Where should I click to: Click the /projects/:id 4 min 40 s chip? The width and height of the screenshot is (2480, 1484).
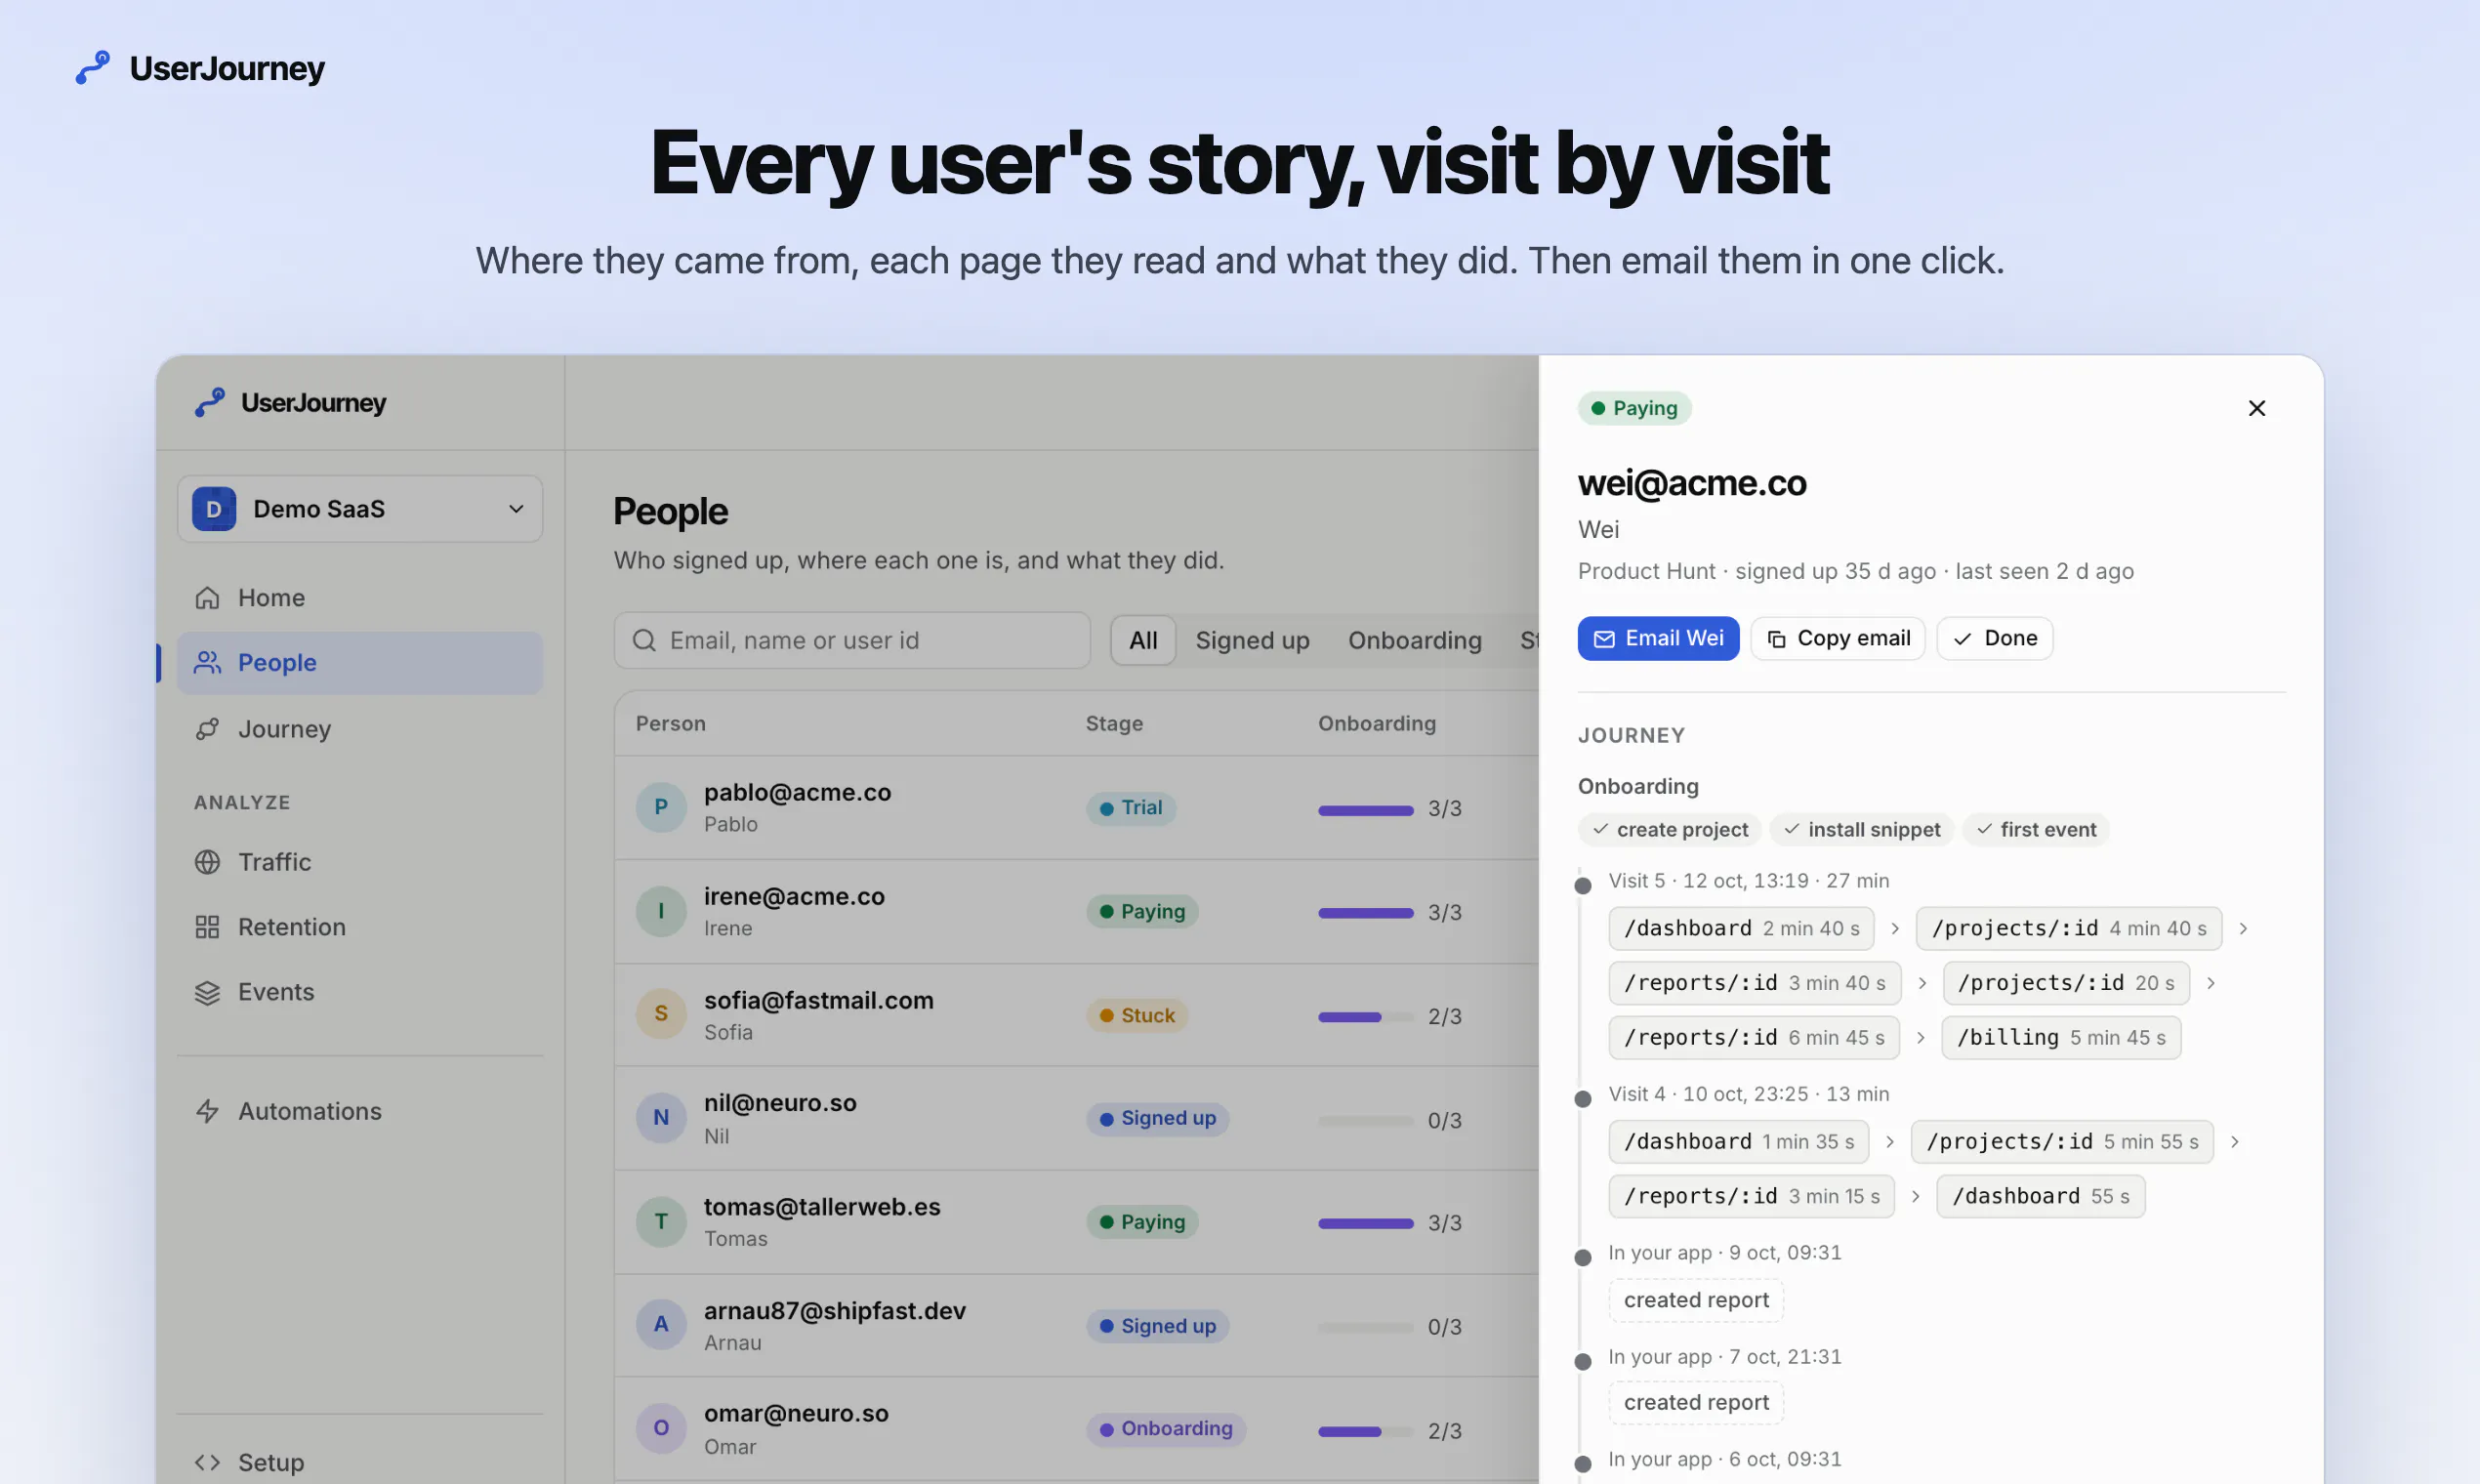coord(2068,928)
